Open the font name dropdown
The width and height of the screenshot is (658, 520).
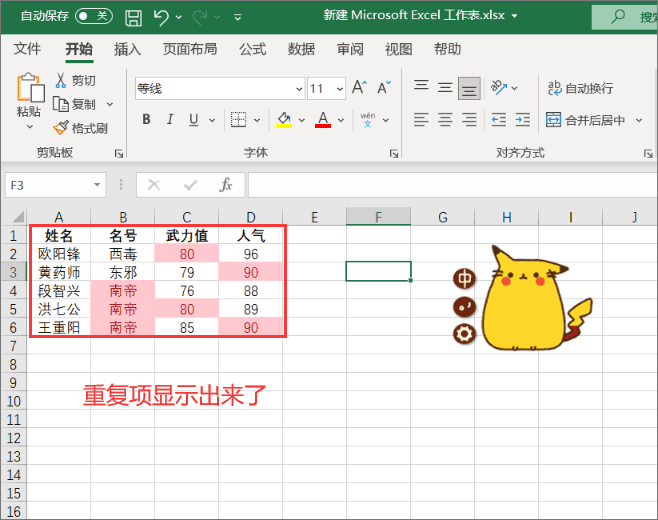(299, 89)
